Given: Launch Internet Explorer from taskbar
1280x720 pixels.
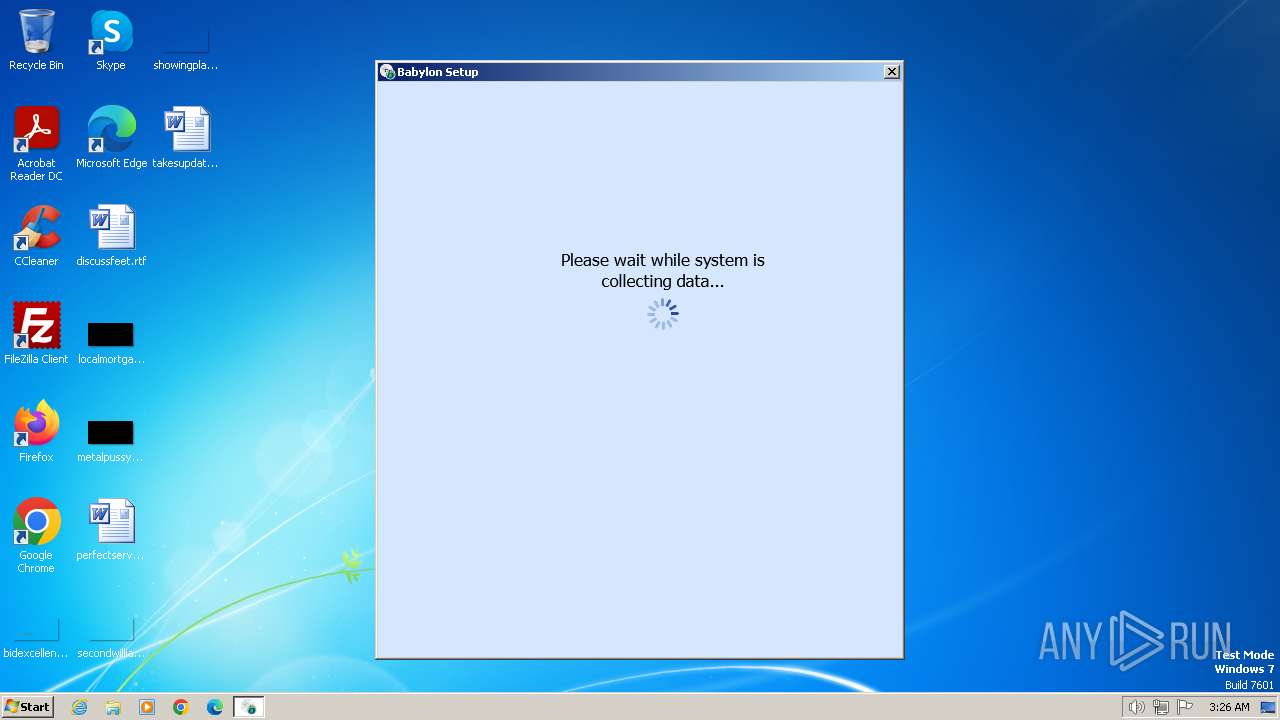Looking at the screenshot, I should click(x=79, y=707).
